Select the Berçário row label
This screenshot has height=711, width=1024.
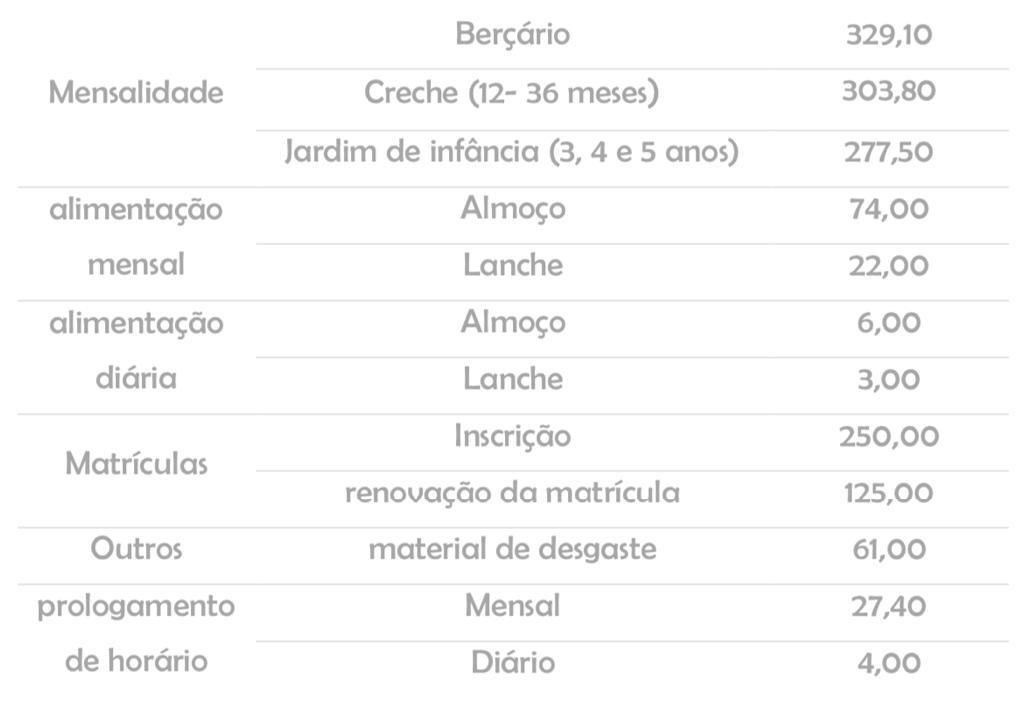pyautogui.click(x=512, y=34)
